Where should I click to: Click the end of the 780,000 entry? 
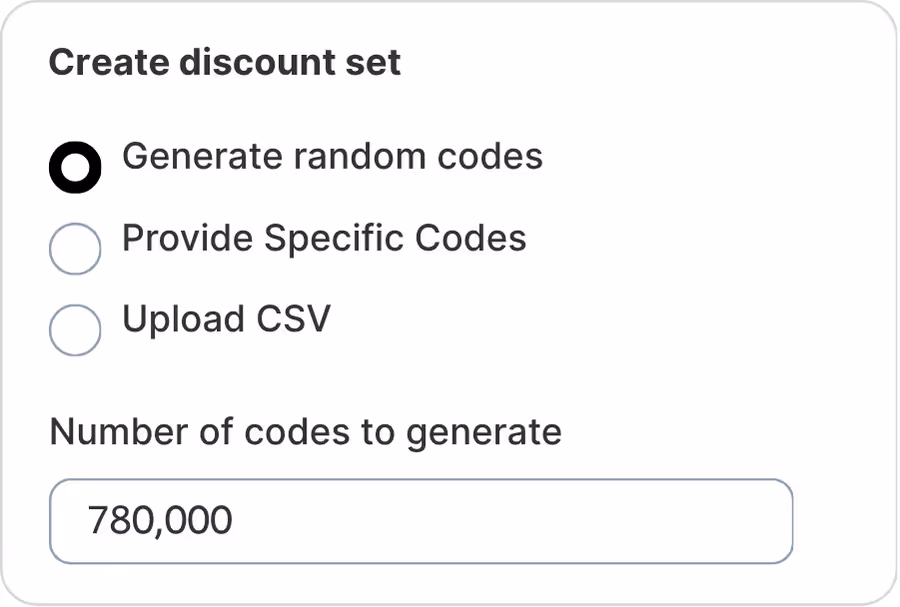(233, 520)
